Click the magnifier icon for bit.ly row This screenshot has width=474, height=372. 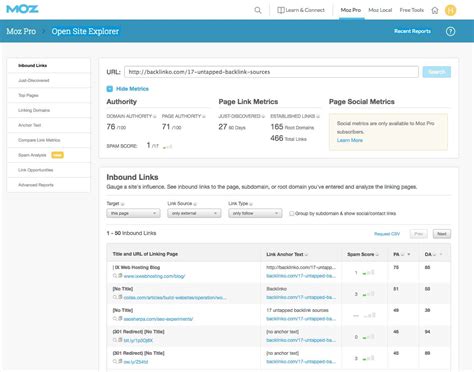pos(115,340)
